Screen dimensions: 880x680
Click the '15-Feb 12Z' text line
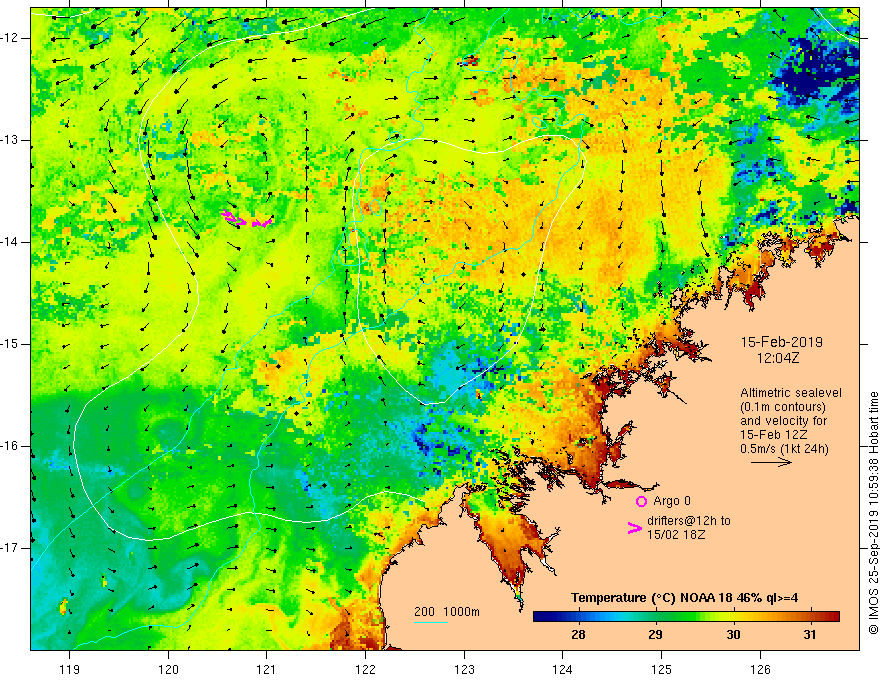[x=770, y=435]
